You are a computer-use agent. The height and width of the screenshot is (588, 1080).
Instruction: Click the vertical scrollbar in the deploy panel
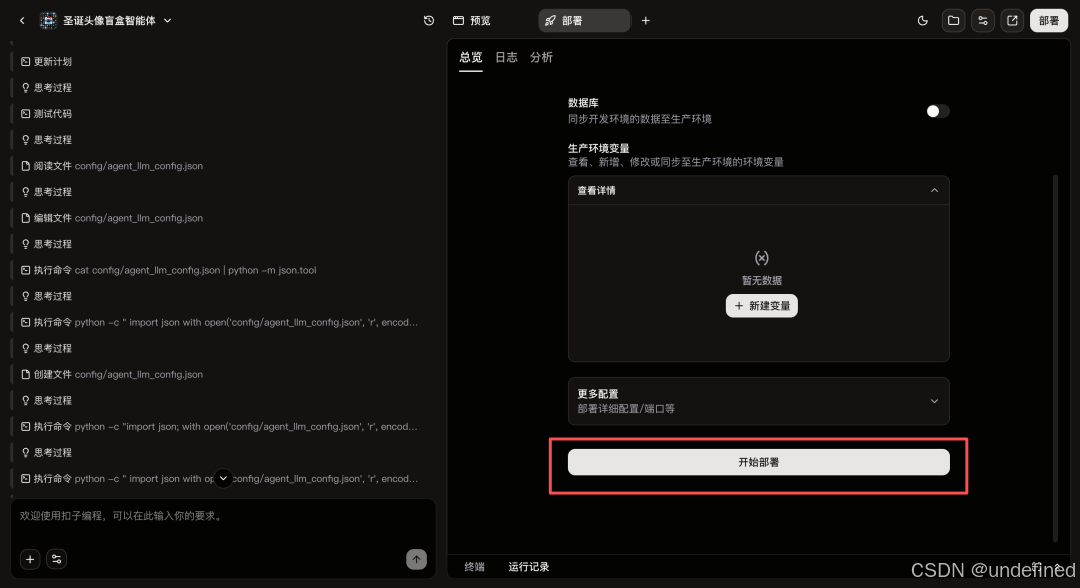pyautogui.click(x=1055, y=358)
